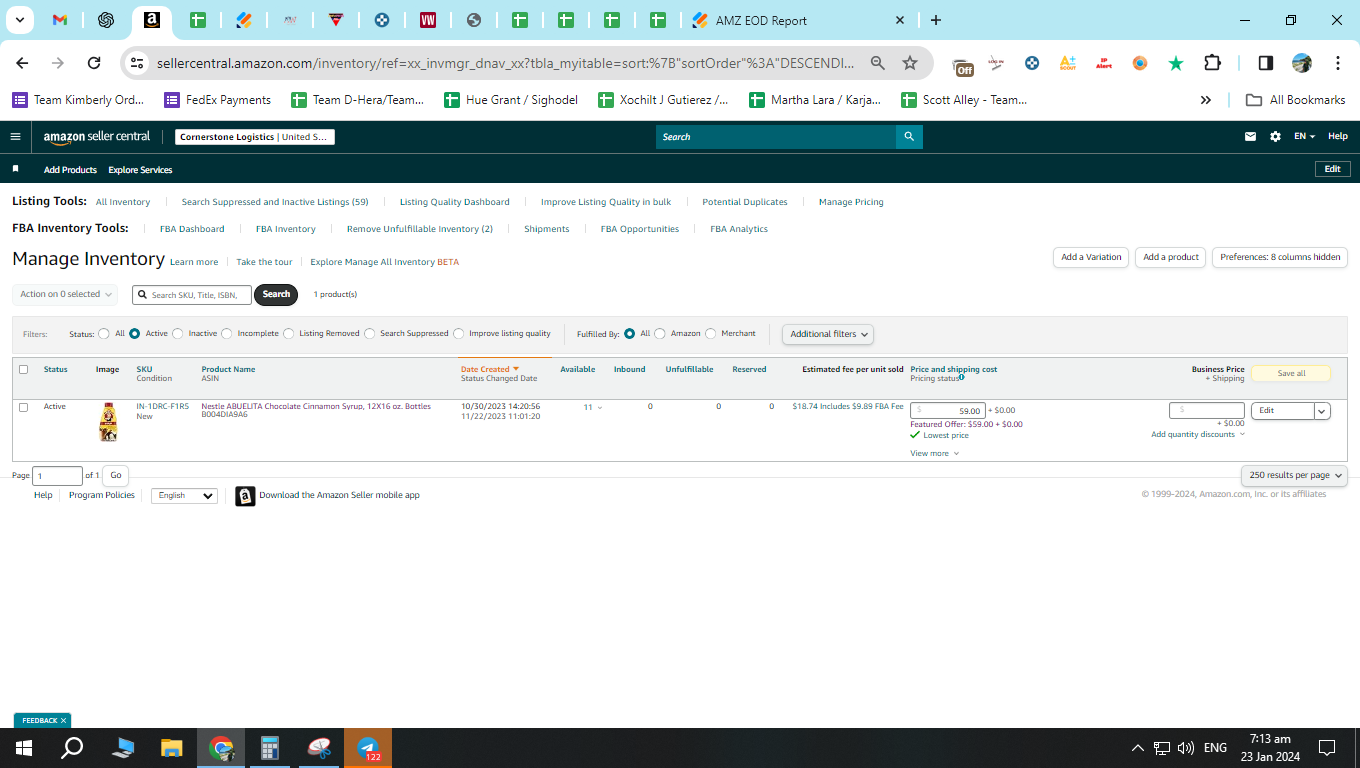Reload the page in Chrome

94,63
